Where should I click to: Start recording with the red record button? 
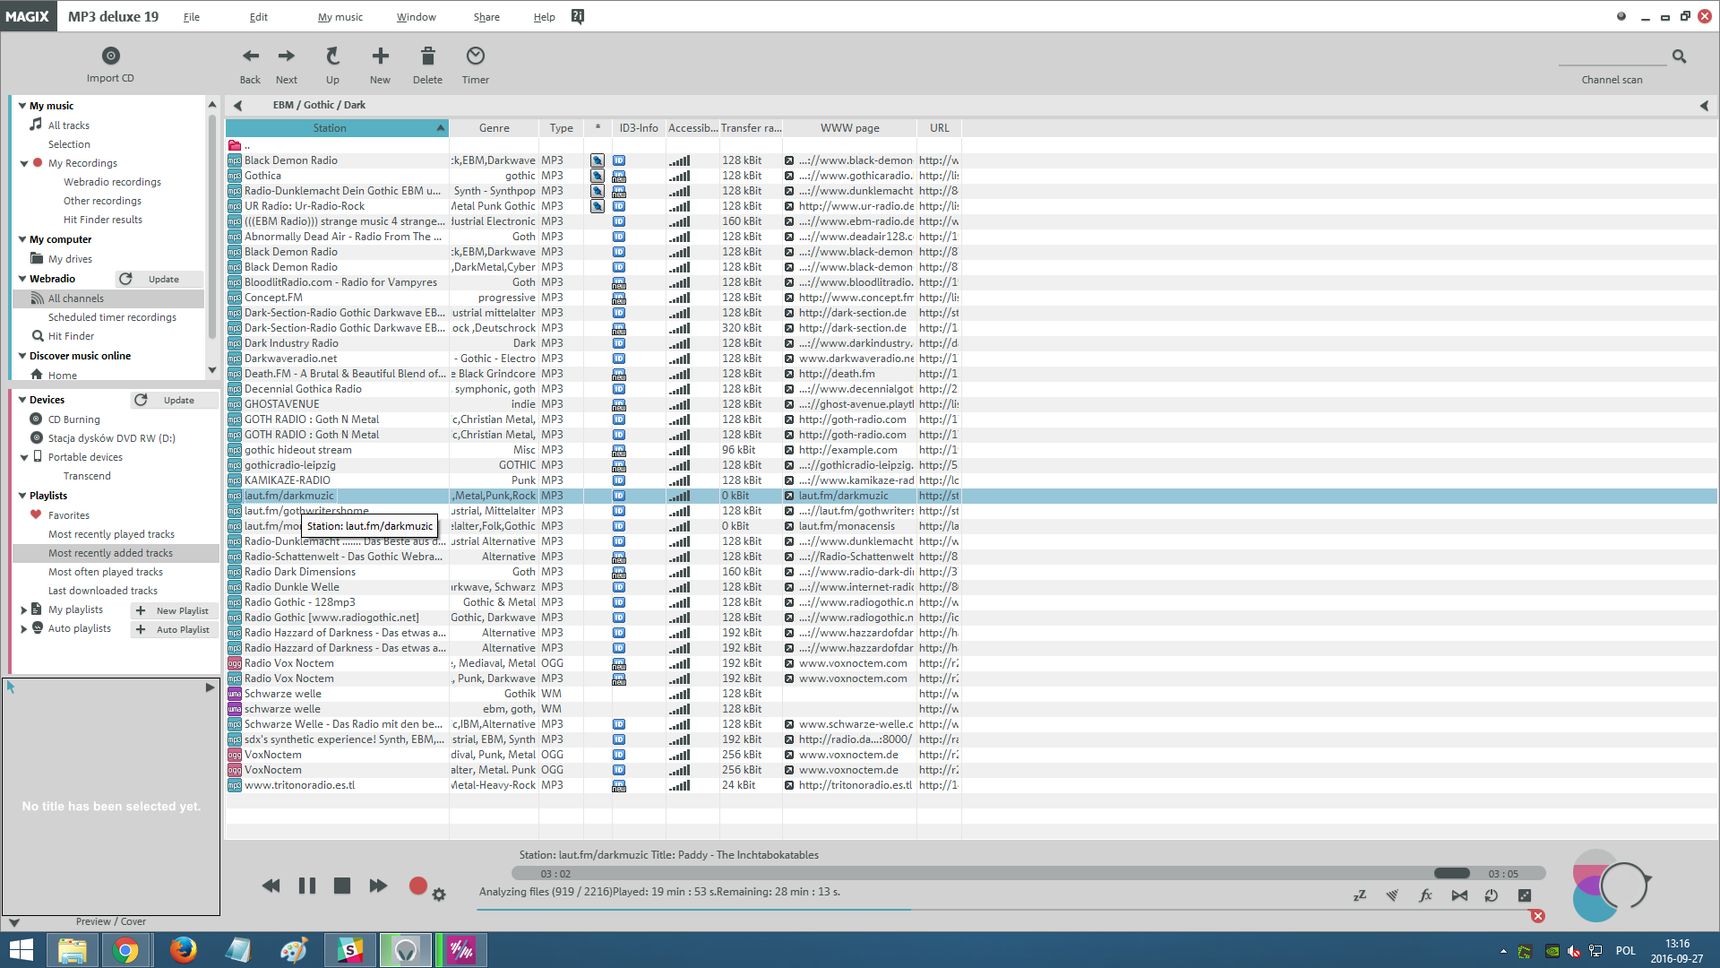click(x=418, y=885)
